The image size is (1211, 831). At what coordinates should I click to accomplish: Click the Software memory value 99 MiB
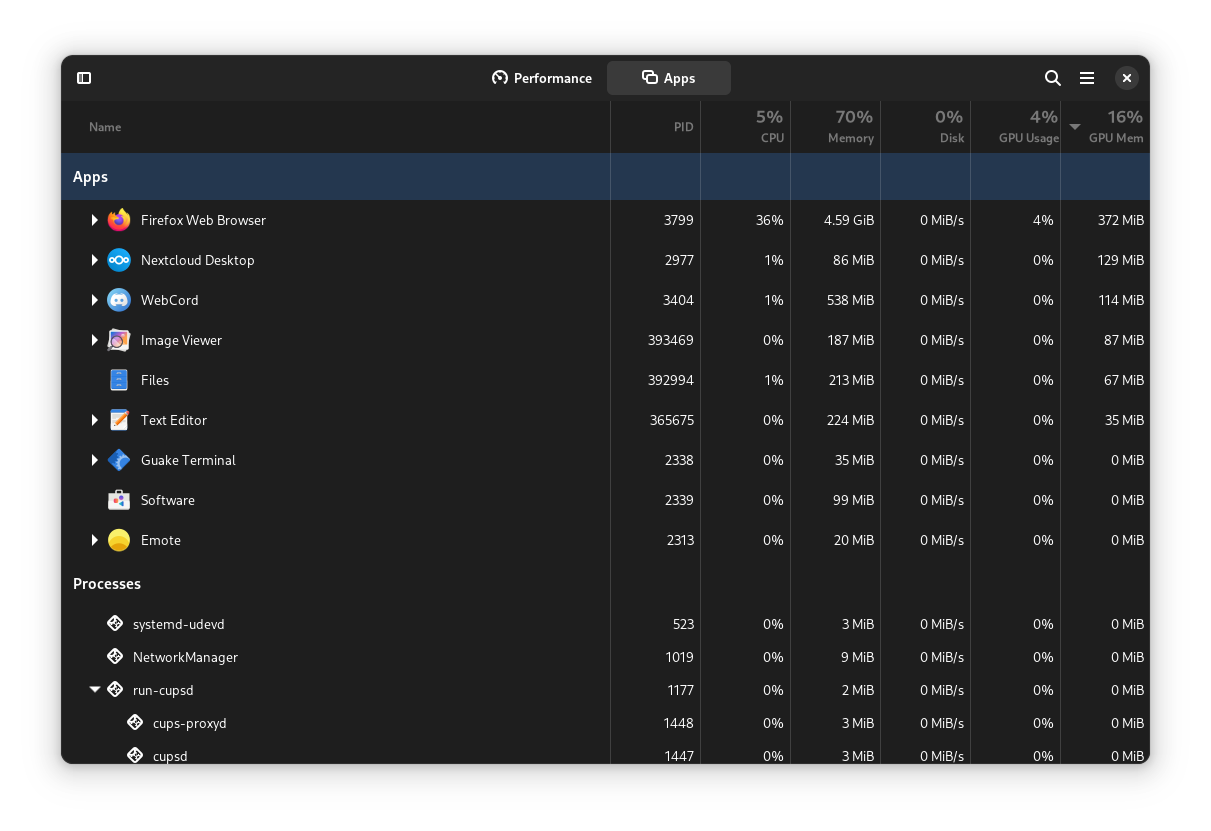[855, 500]
